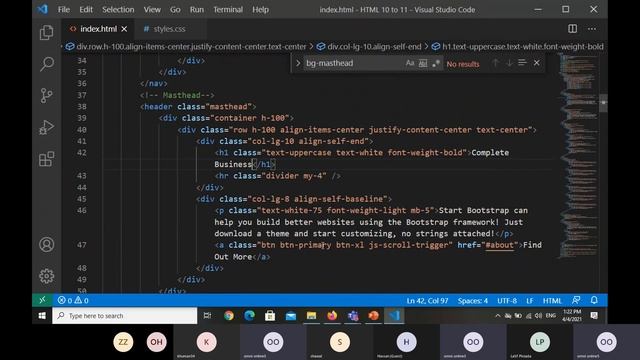Screen dimensions: 640x360
Task: Click the Windows taskbar search box
Action: pyautogui.click(x=124, y=316)
